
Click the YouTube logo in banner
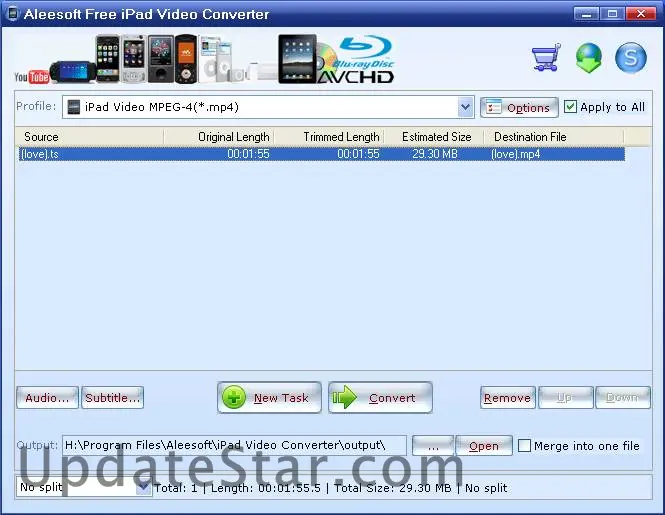tap(31, 77)
